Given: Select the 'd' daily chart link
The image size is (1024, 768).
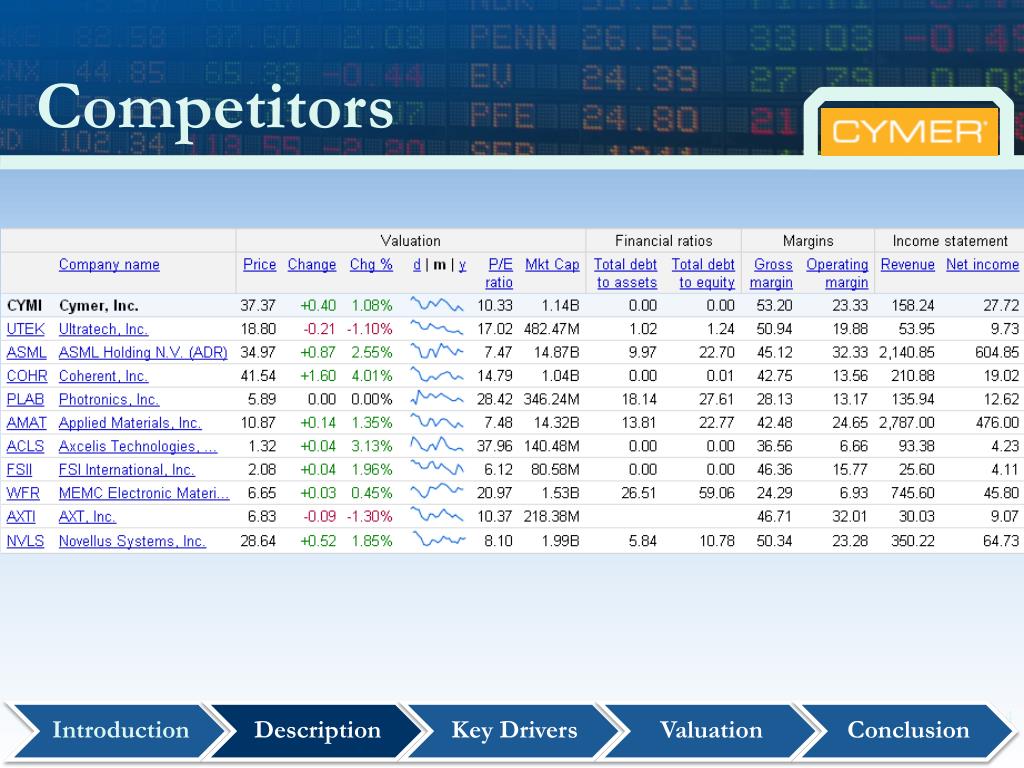Looking at the screenshot, I should pyautogui.click(x=417, y=264).
